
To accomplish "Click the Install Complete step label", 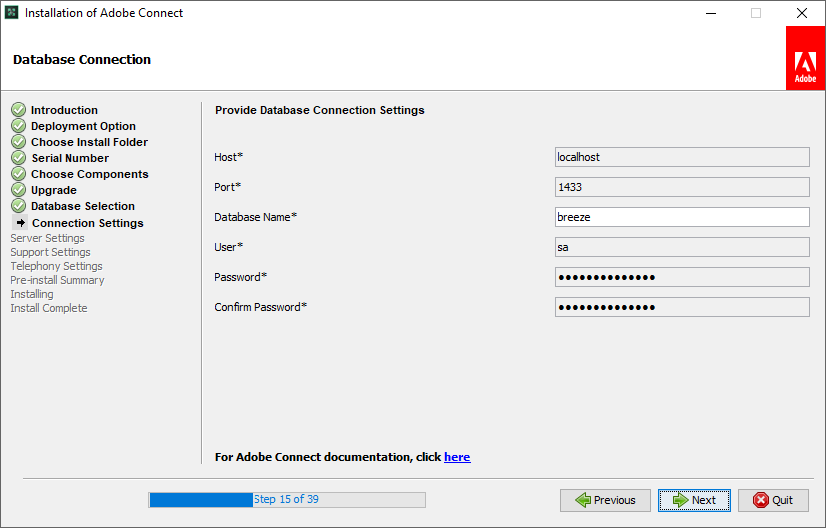I will tap(48, 308).
